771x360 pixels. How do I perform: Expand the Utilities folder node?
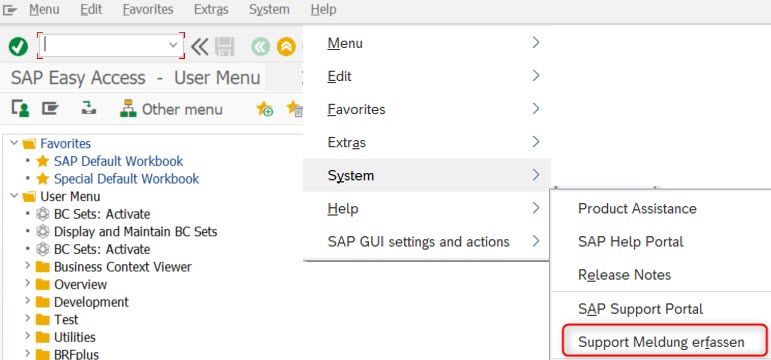coord(28,337)
